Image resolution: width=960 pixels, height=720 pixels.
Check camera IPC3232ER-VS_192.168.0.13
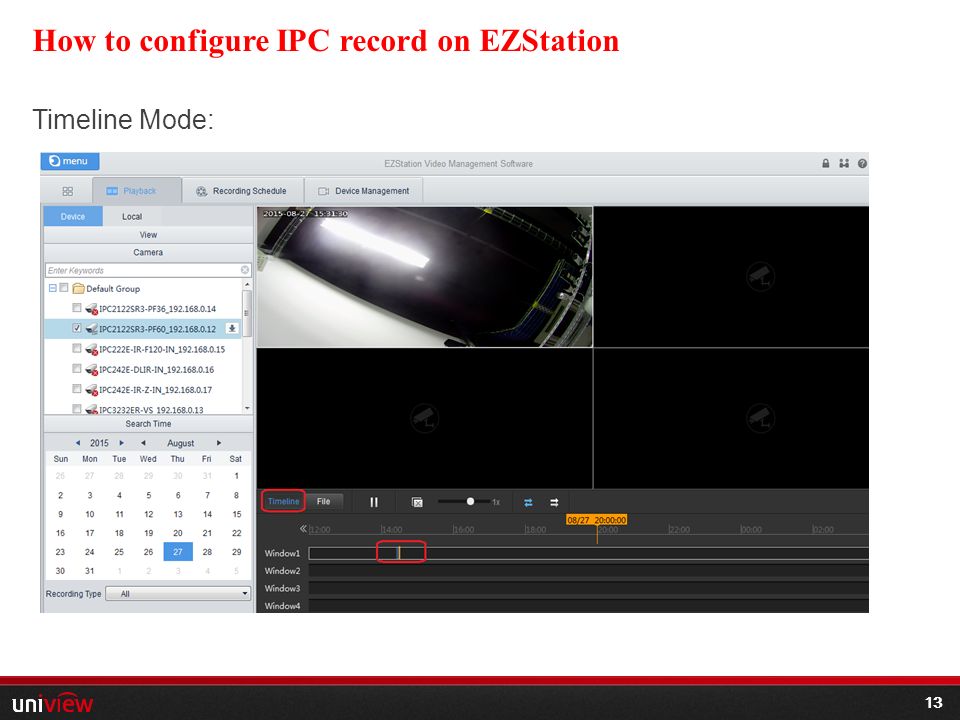(x=77, y=408)
